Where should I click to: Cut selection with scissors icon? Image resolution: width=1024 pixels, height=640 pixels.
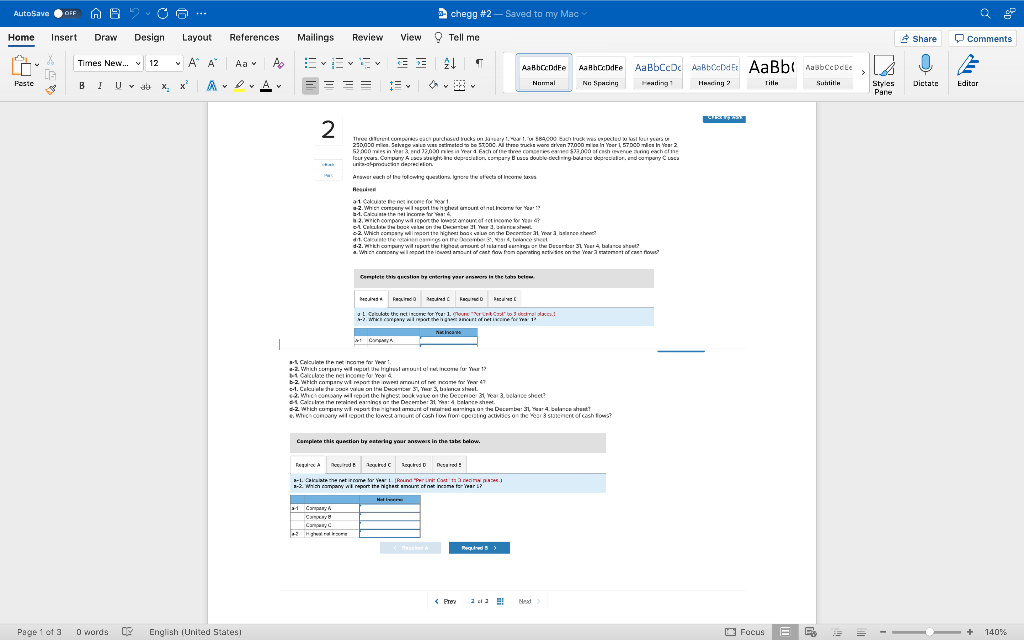50,61
